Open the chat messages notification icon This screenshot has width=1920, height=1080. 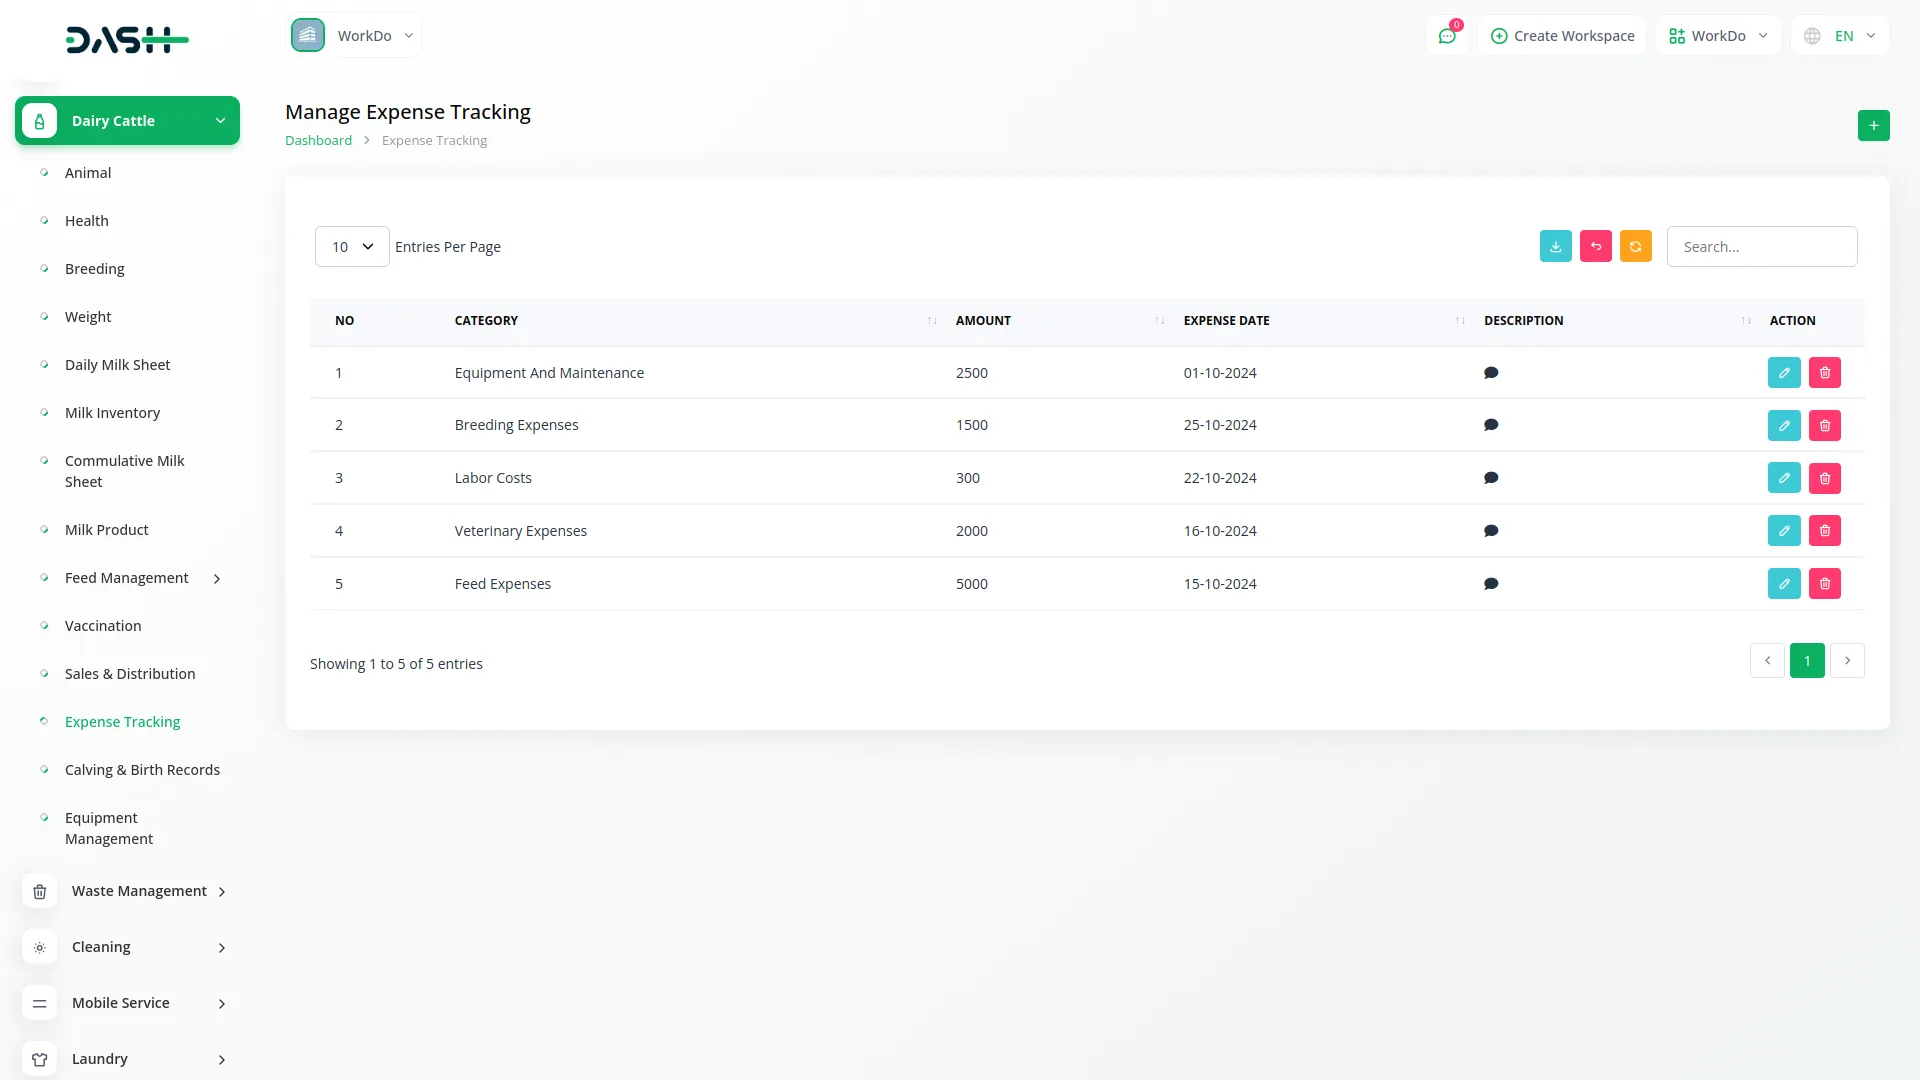click(x=1446, y=37)
